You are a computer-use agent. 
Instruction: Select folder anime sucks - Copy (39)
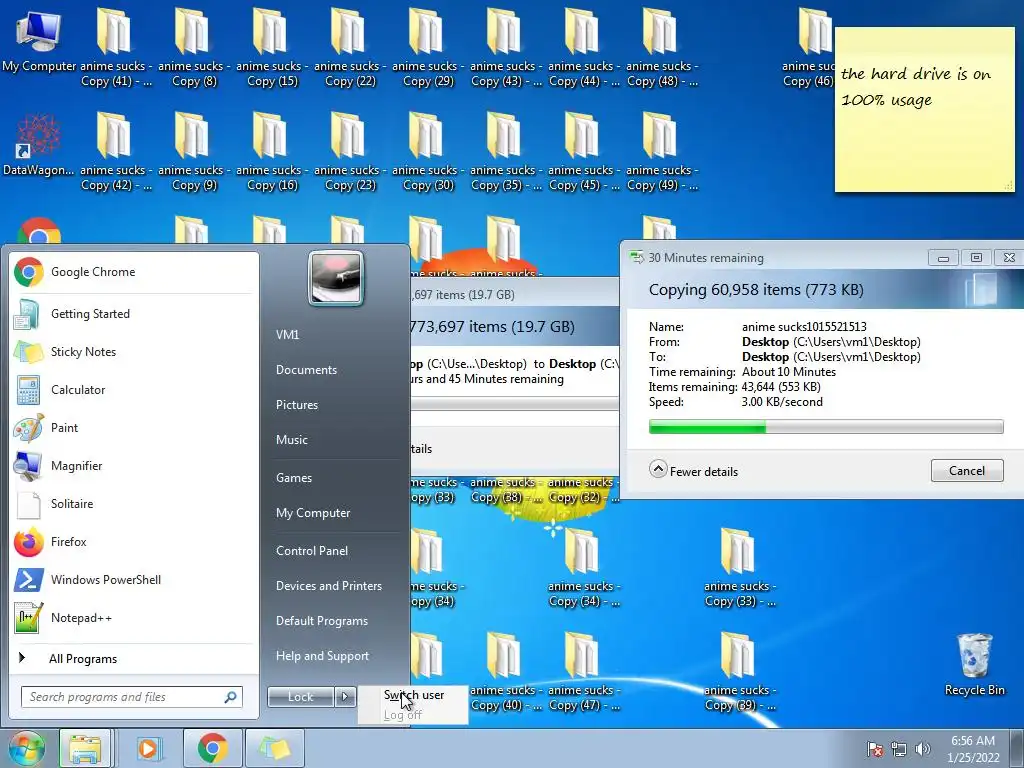(x=739, y=671)
